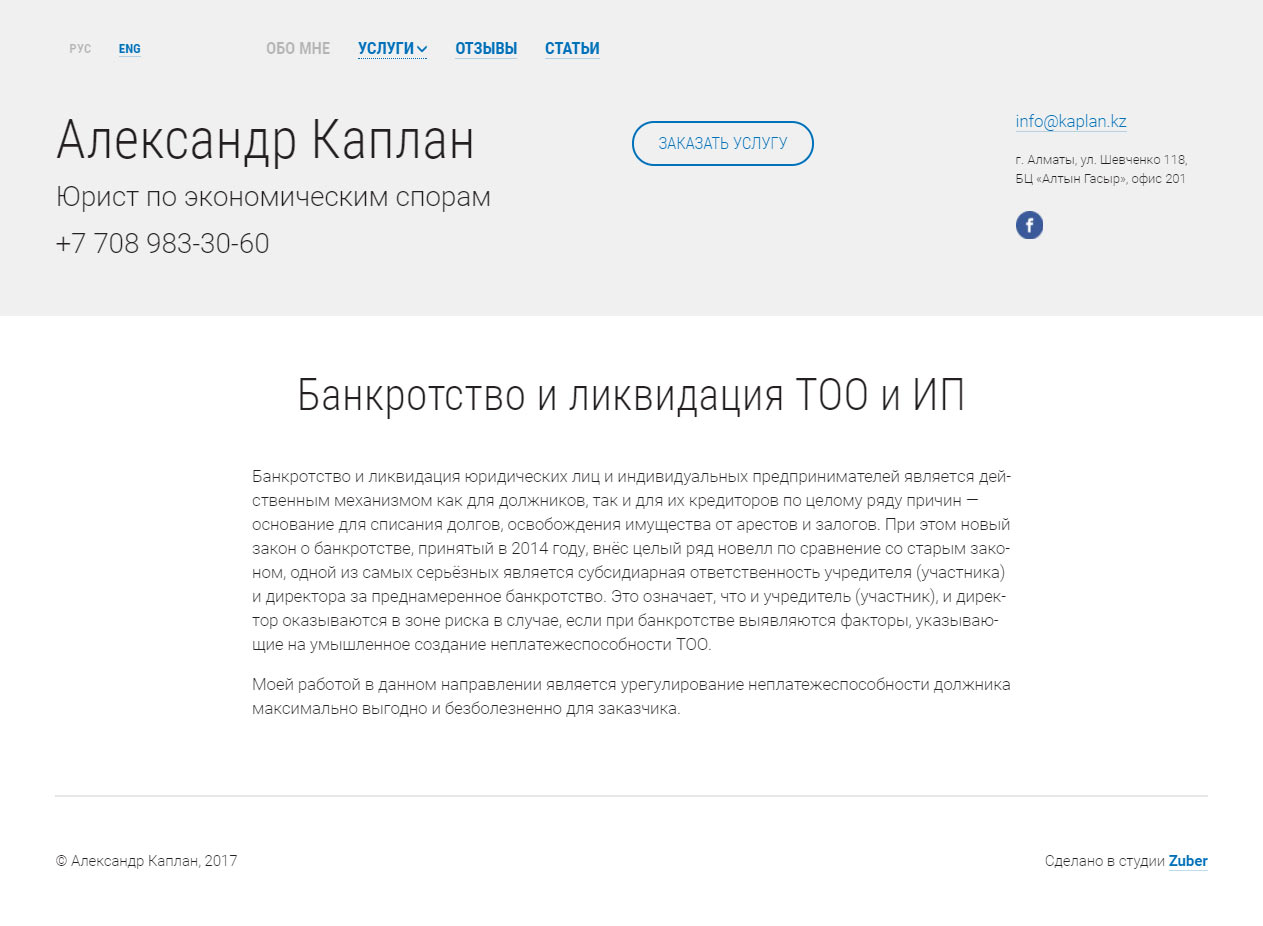Switch site language to РУС
This screenshot has width=1263, height=926.
coord(80,49)
